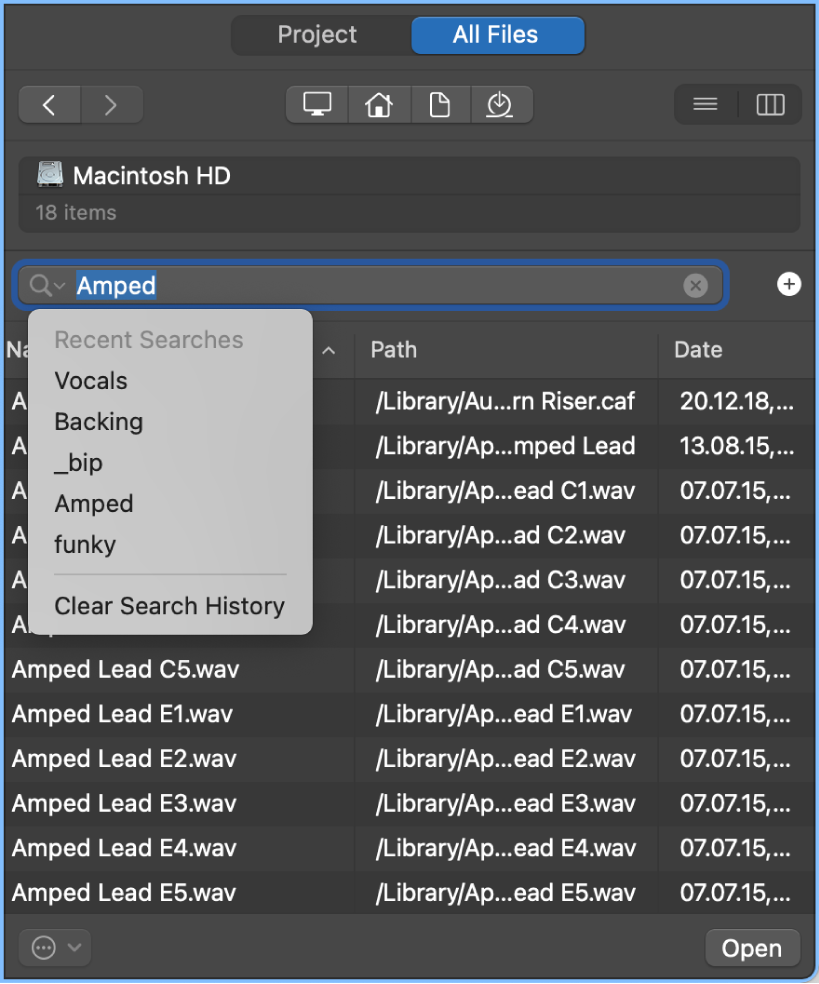The width and height of the screenshot is (819, 984).
Task: Select Vocals from recent searches
Action: [90, 381]
